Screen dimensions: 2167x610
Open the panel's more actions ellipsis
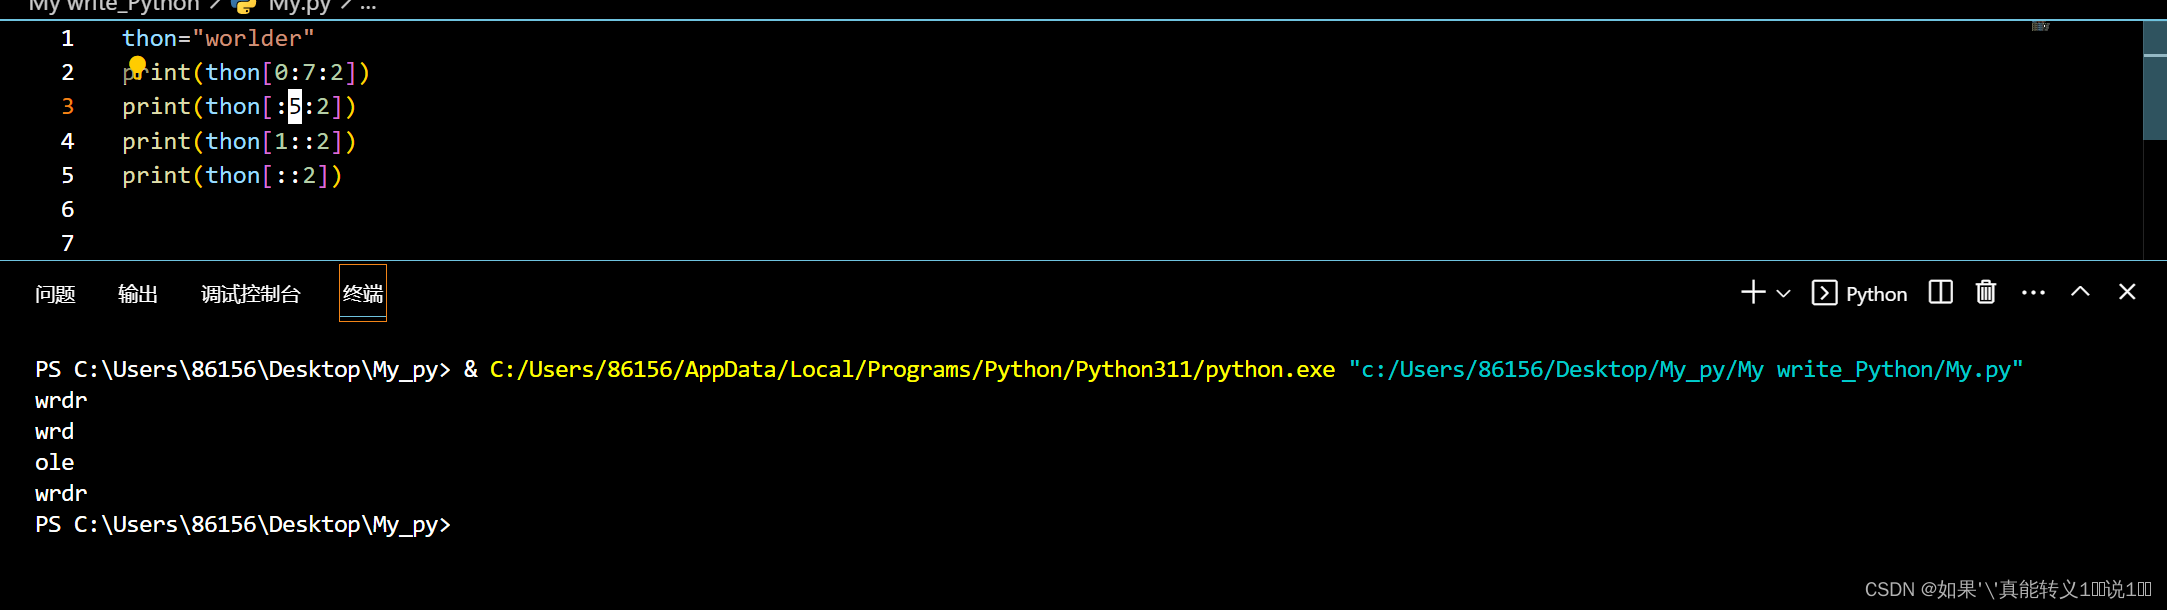click(x=2033, y=293)
